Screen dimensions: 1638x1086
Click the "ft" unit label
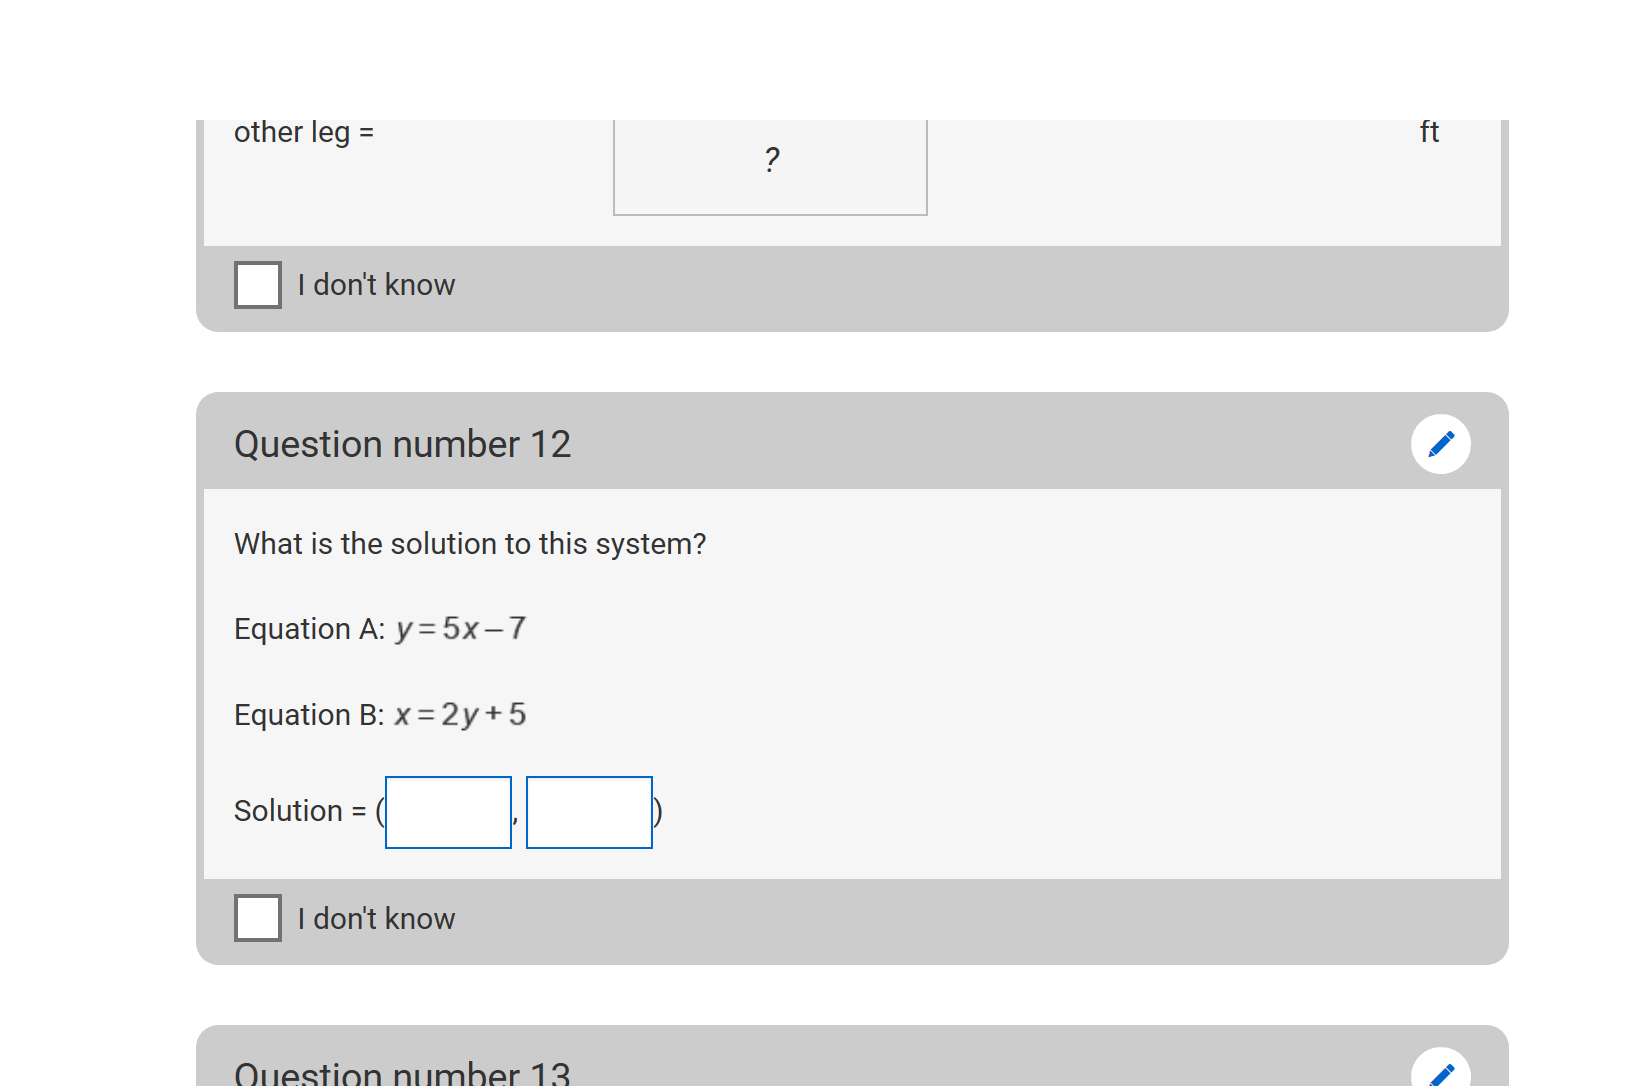[x=1429, y=132]
